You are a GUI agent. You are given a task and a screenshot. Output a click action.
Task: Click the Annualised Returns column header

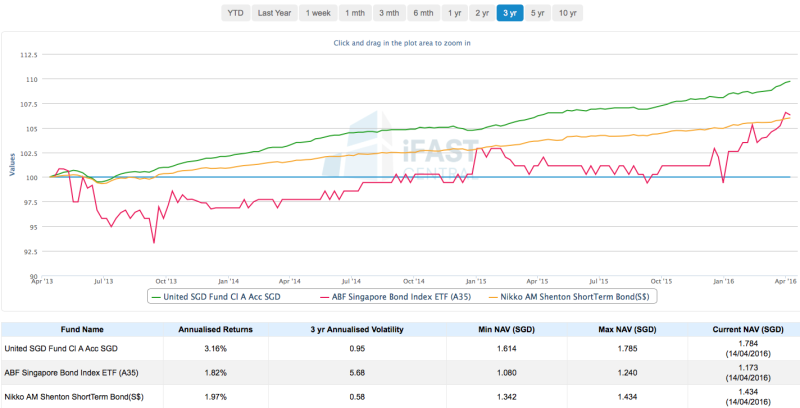pyautogui.click(x=215, y=329)
